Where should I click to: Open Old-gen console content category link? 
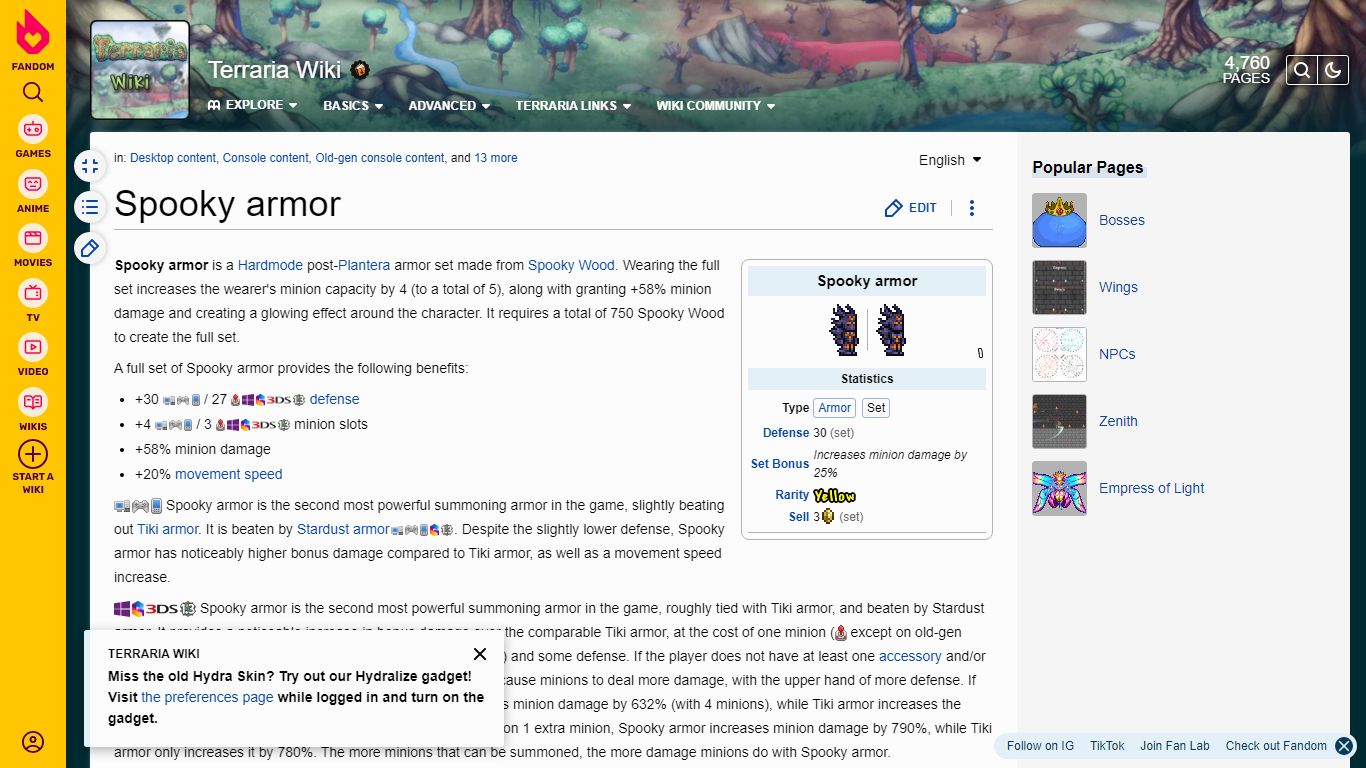(x=379, y=158)
